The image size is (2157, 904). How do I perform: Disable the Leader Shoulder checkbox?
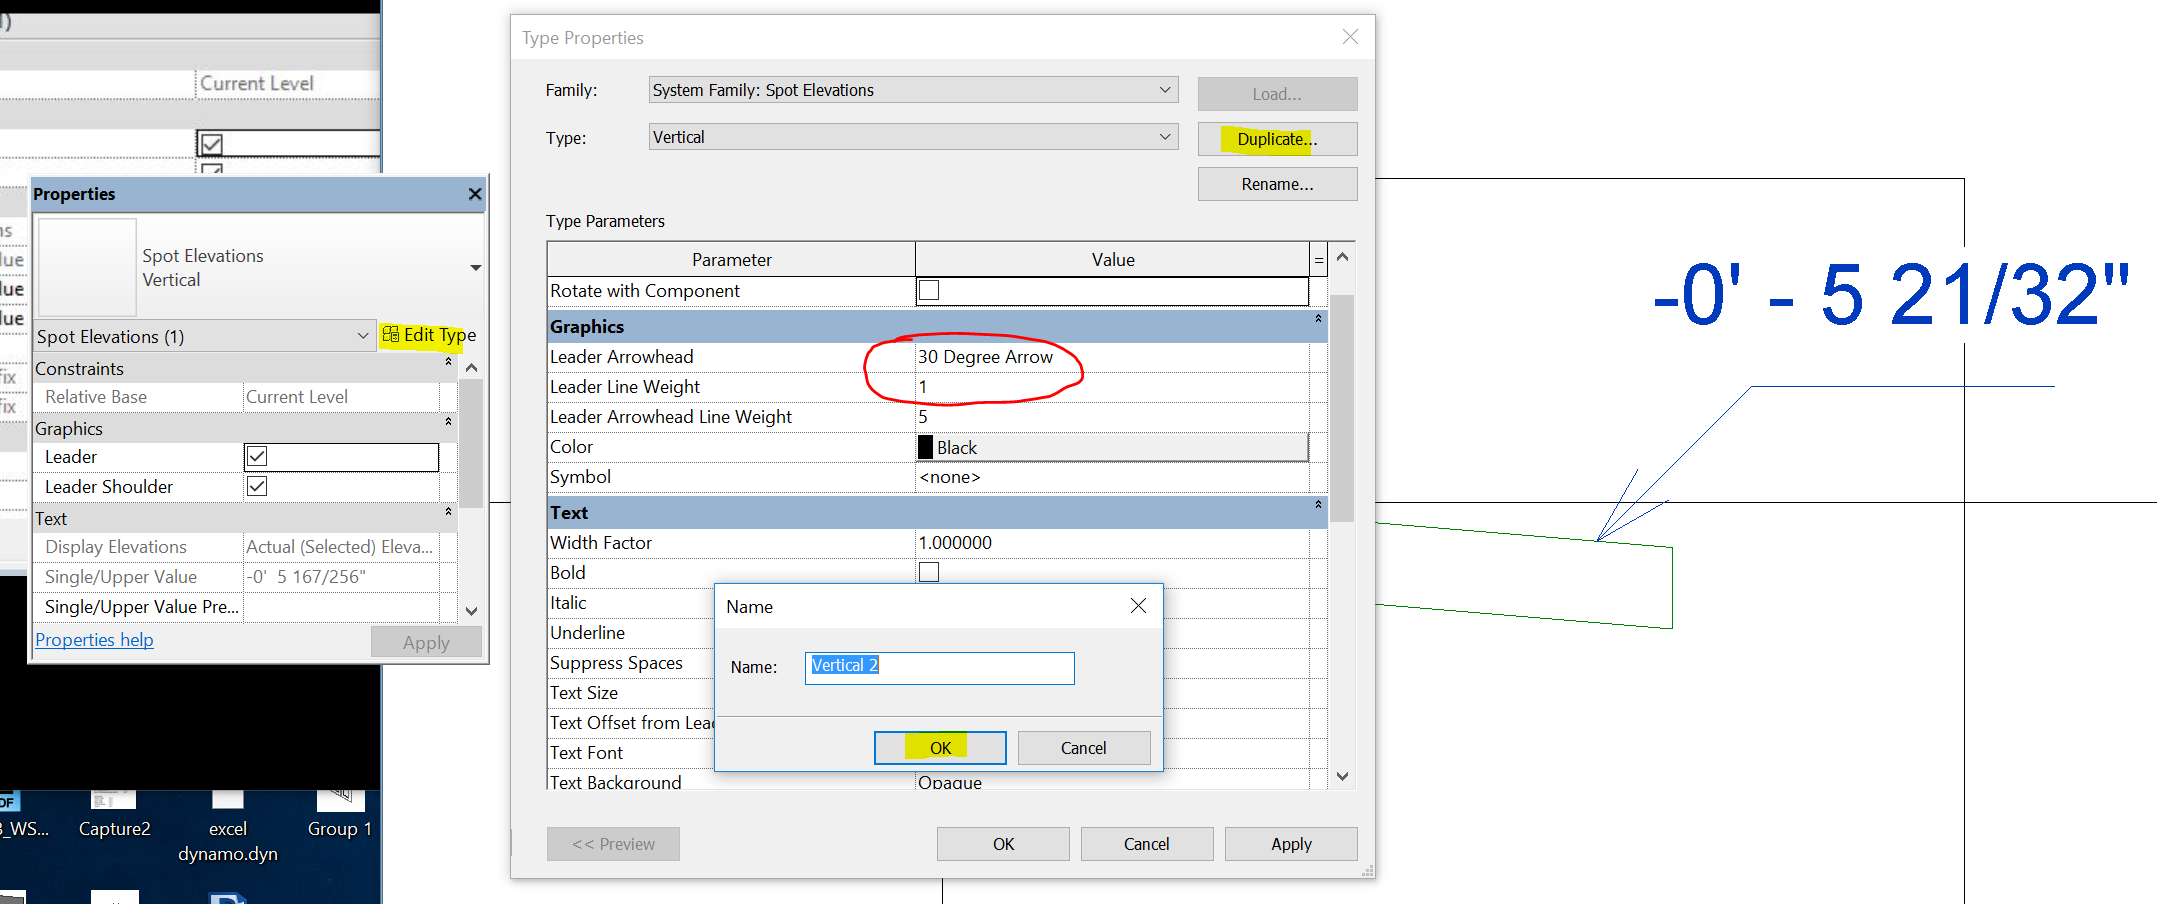tap(256, 486)
